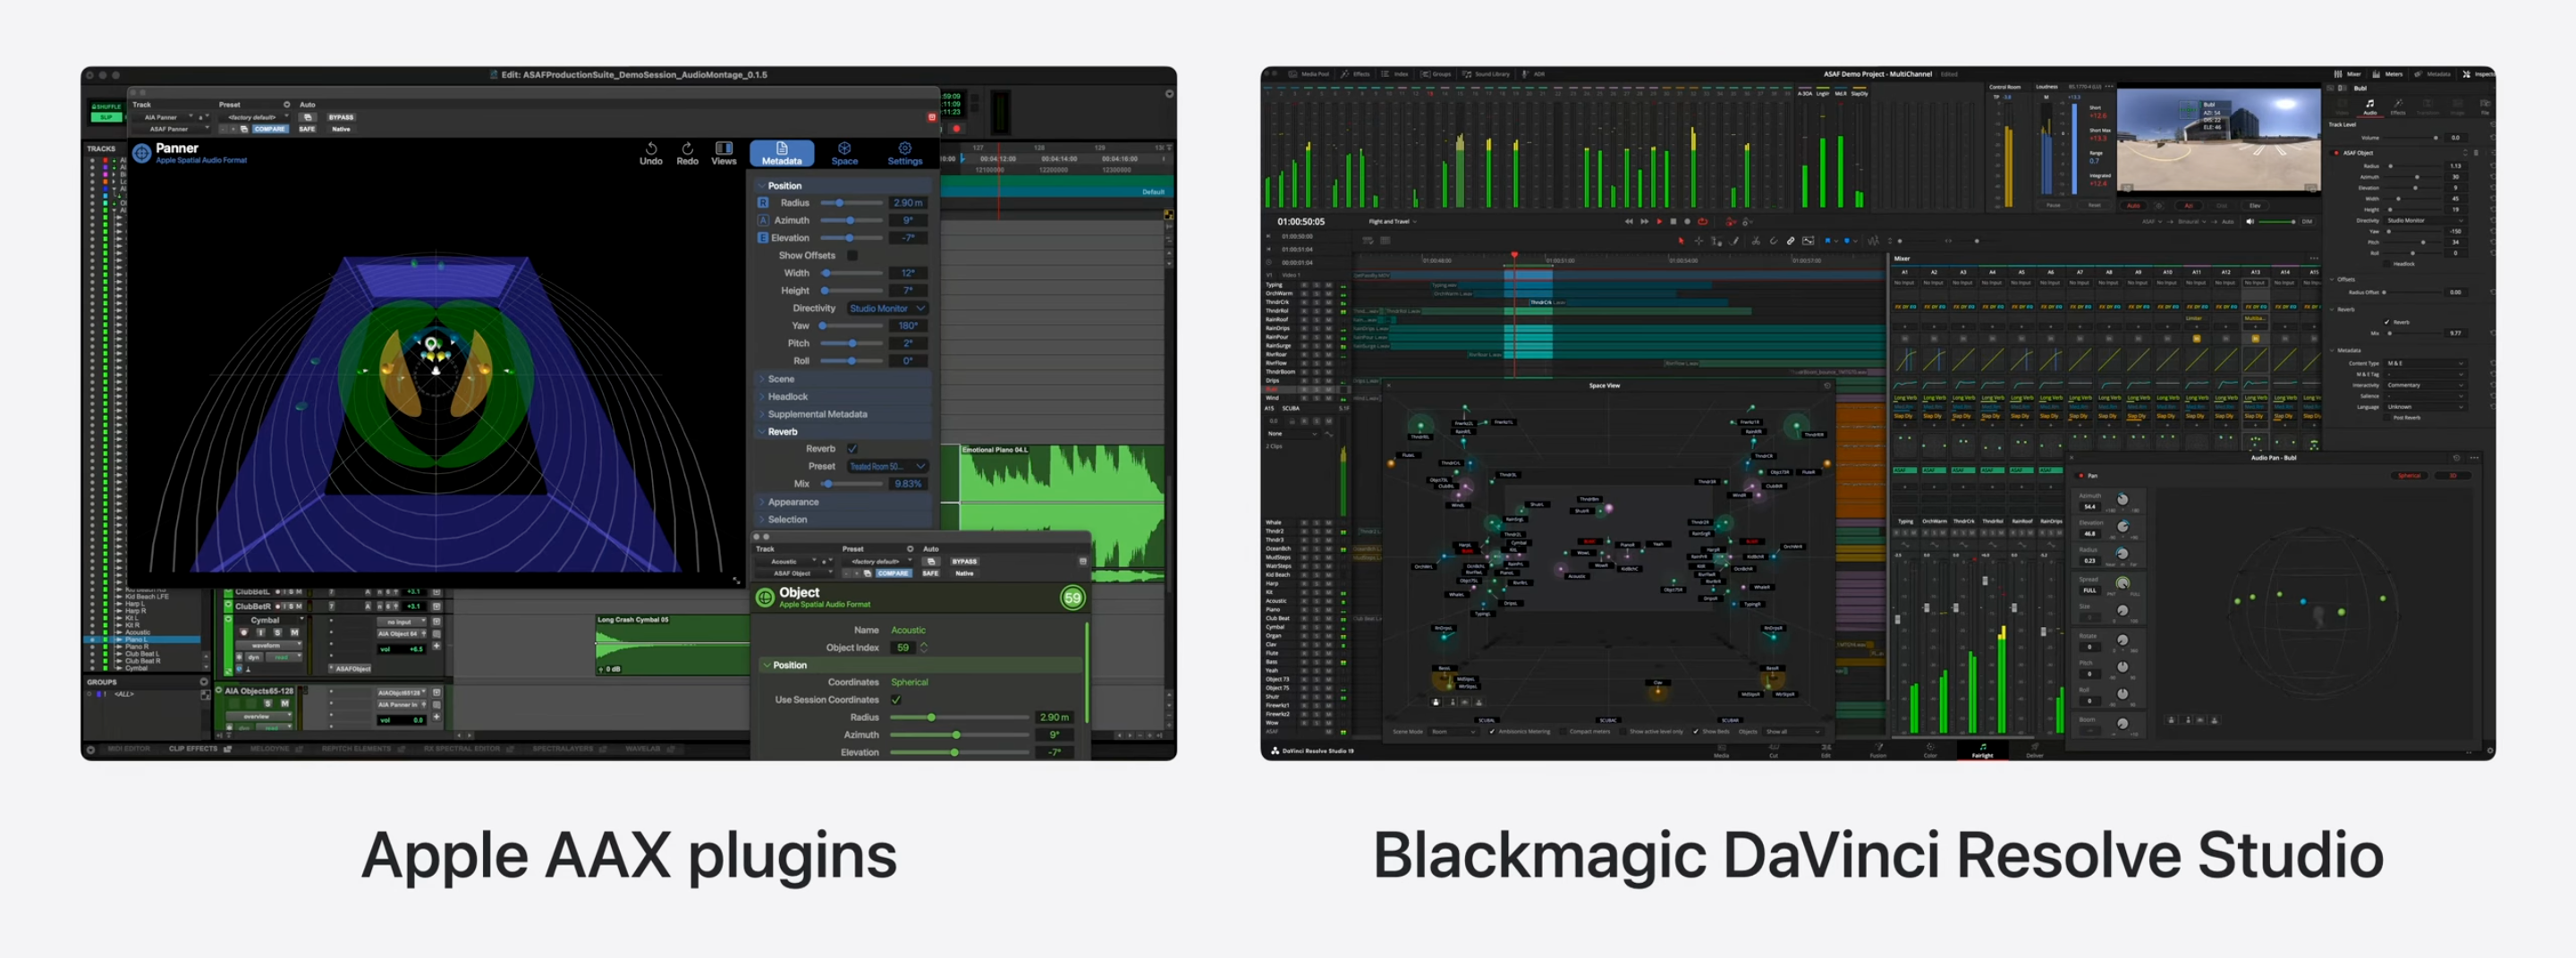Toggle the Show Offsets checkbox

[852, 255]
